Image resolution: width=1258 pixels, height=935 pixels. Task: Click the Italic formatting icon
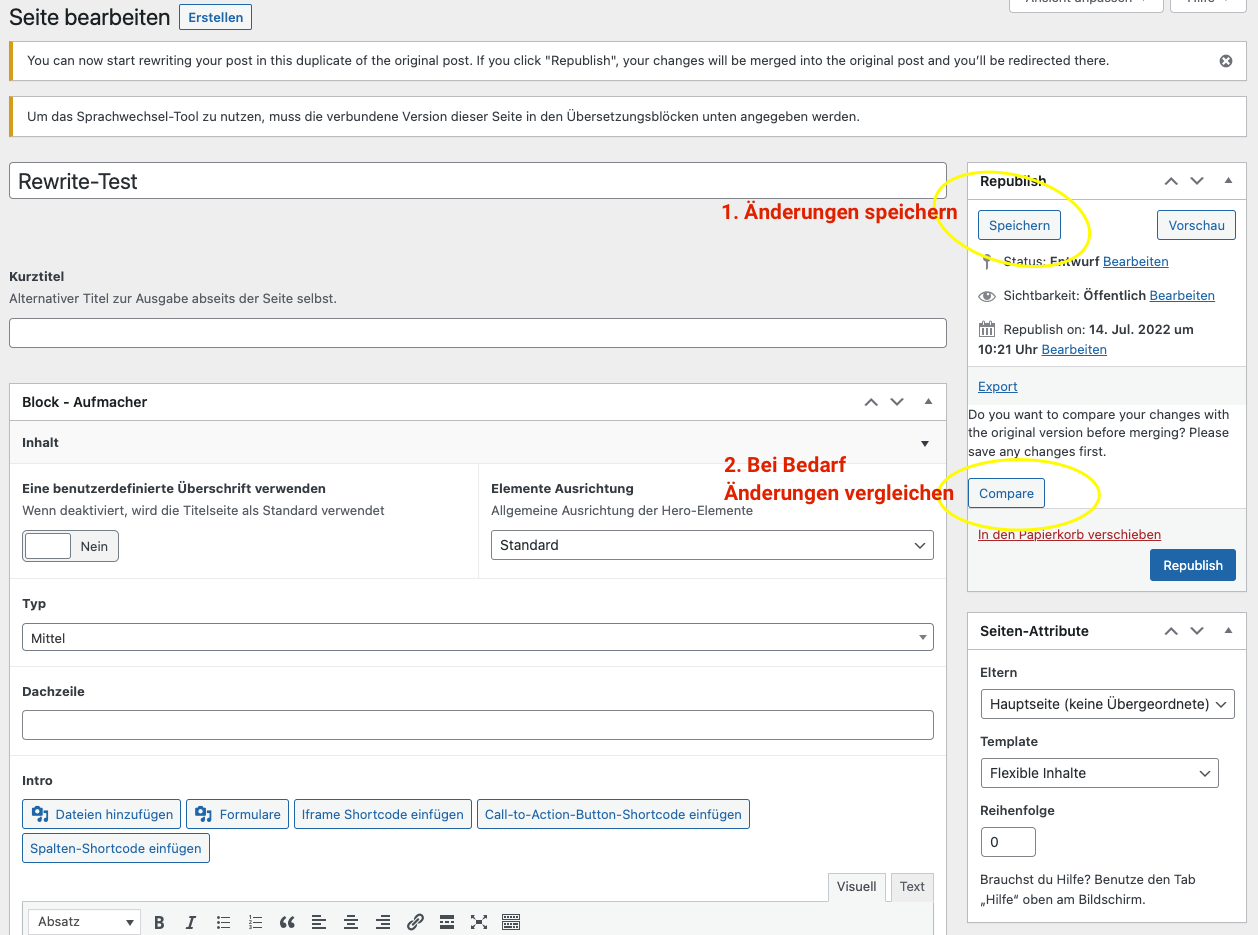(x=191, y=922)
